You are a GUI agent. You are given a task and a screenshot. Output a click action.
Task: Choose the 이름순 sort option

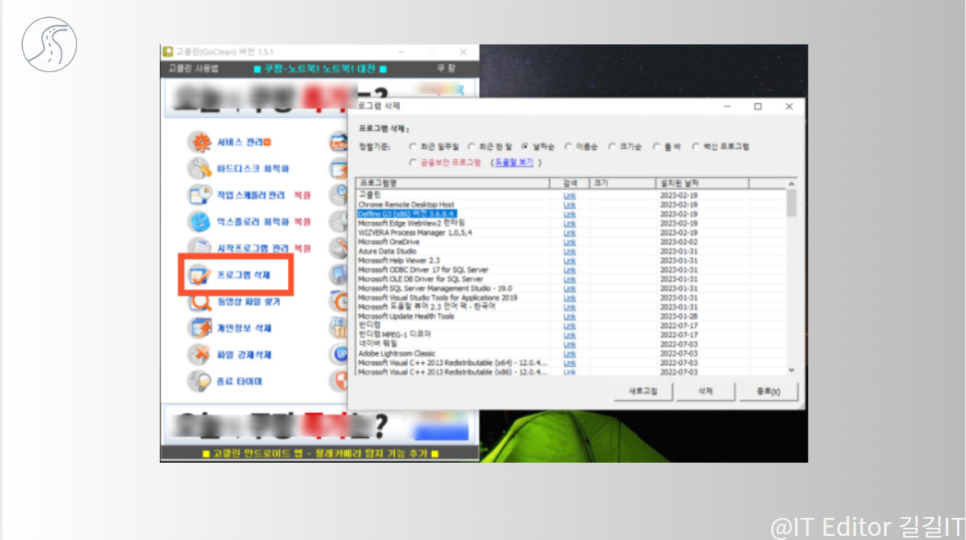(569, 147)
